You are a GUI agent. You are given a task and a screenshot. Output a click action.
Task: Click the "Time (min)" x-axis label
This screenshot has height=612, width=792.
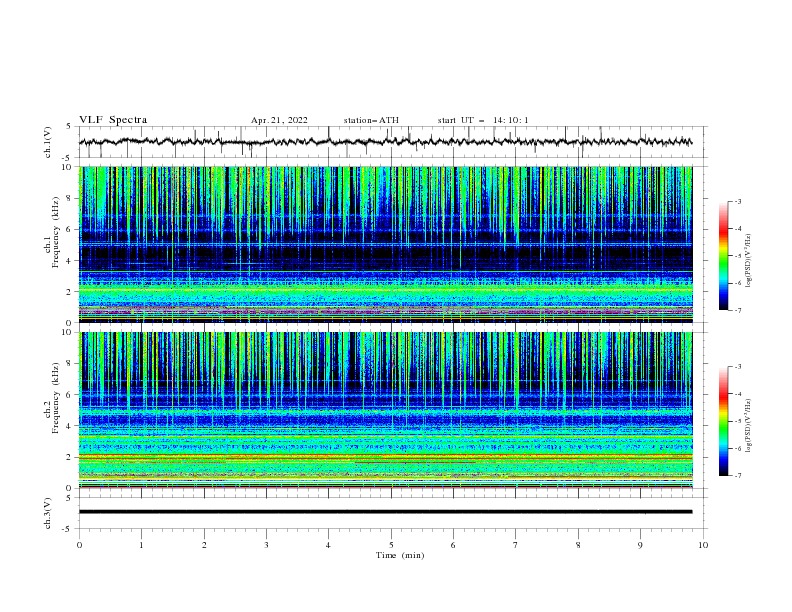click(x=400, y=555)
